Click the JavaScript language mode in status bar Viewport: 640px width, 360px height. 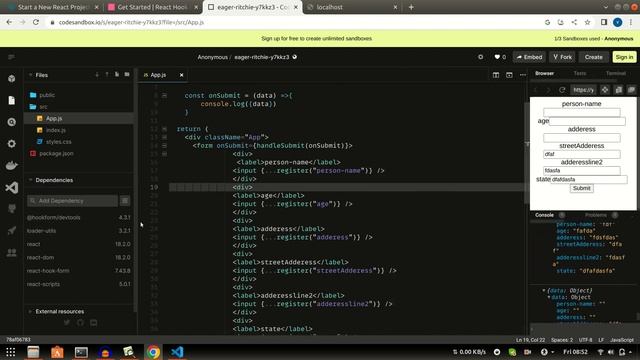pyautogui.click(x=622, y=340)
